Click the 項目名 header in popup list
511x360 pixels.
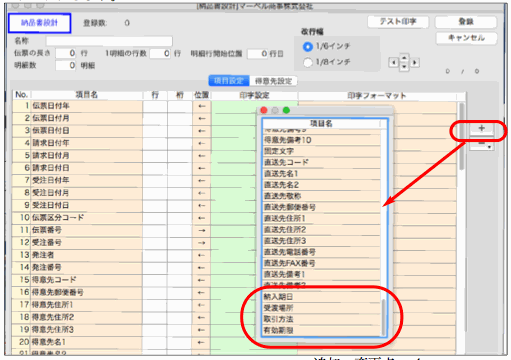pos(321,124)
